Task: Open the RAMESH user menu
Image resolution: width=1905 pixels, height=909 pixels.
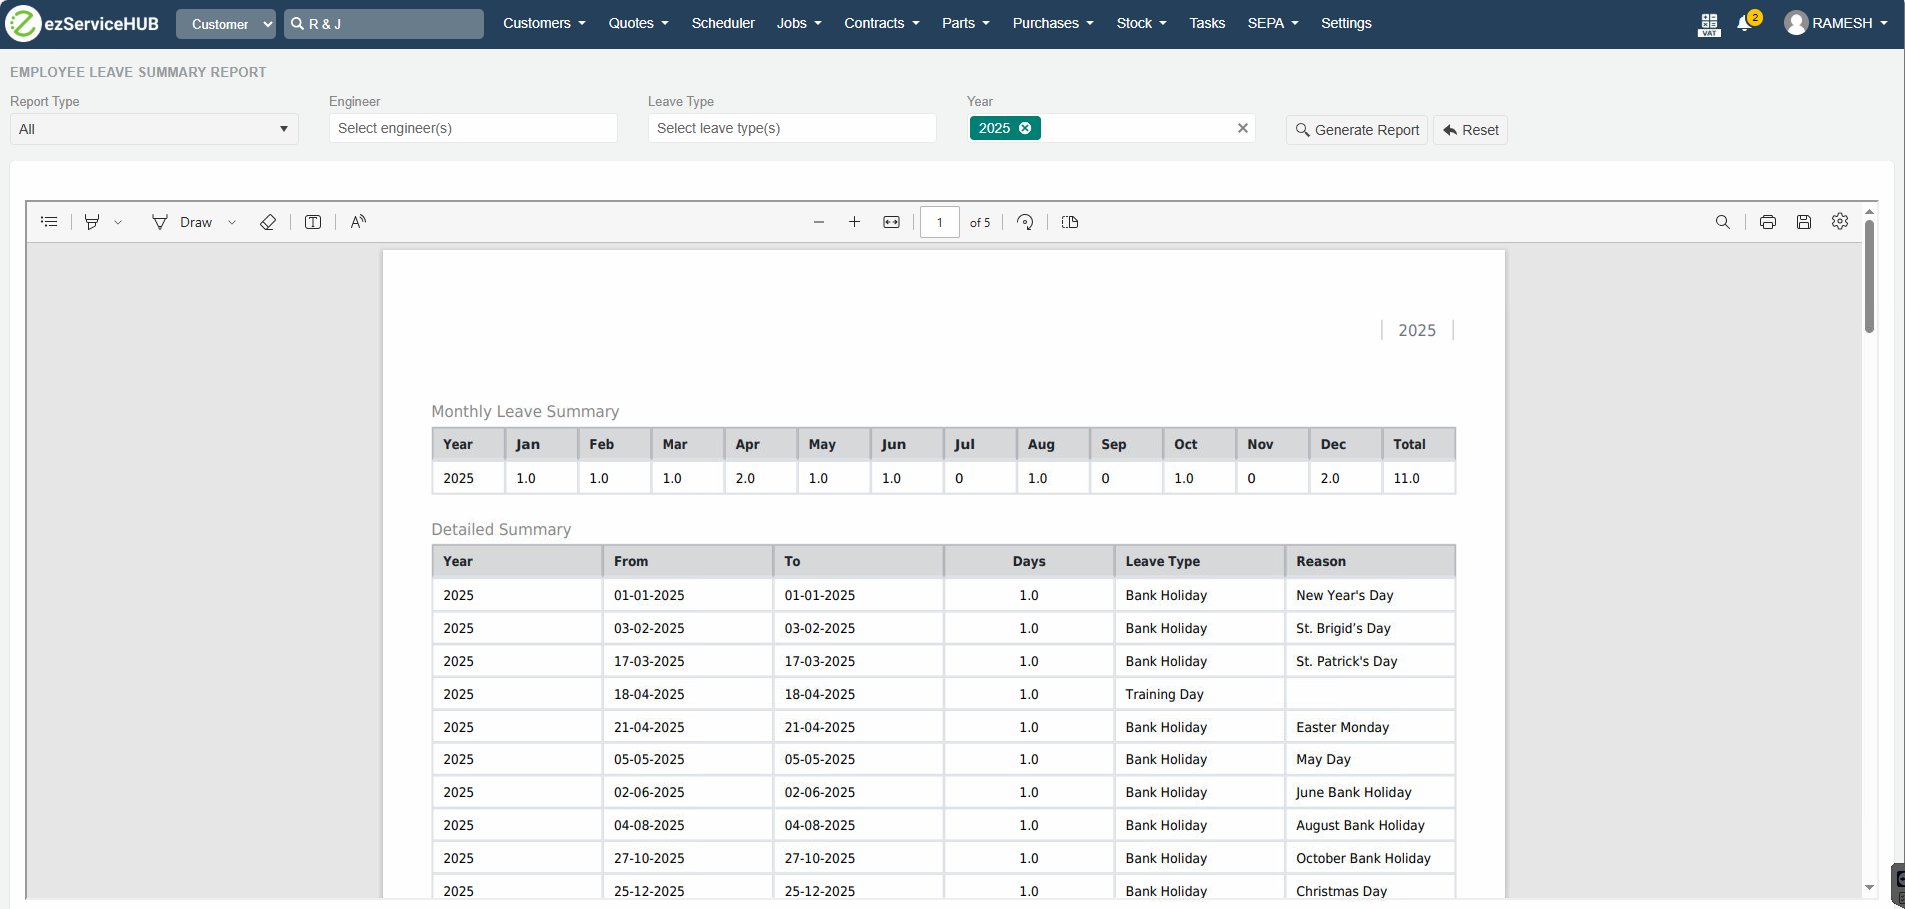Action: pyautogui.click(x=1836, y=23)
